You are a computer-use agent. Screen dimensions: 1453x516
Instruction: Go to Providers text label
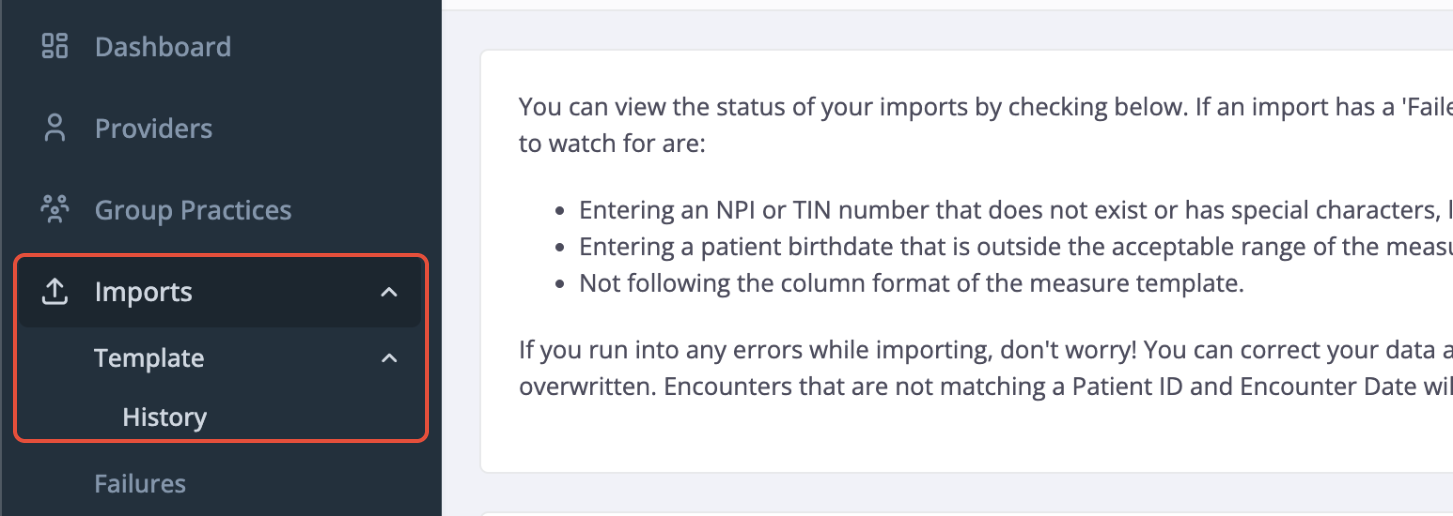coord(154,128)
